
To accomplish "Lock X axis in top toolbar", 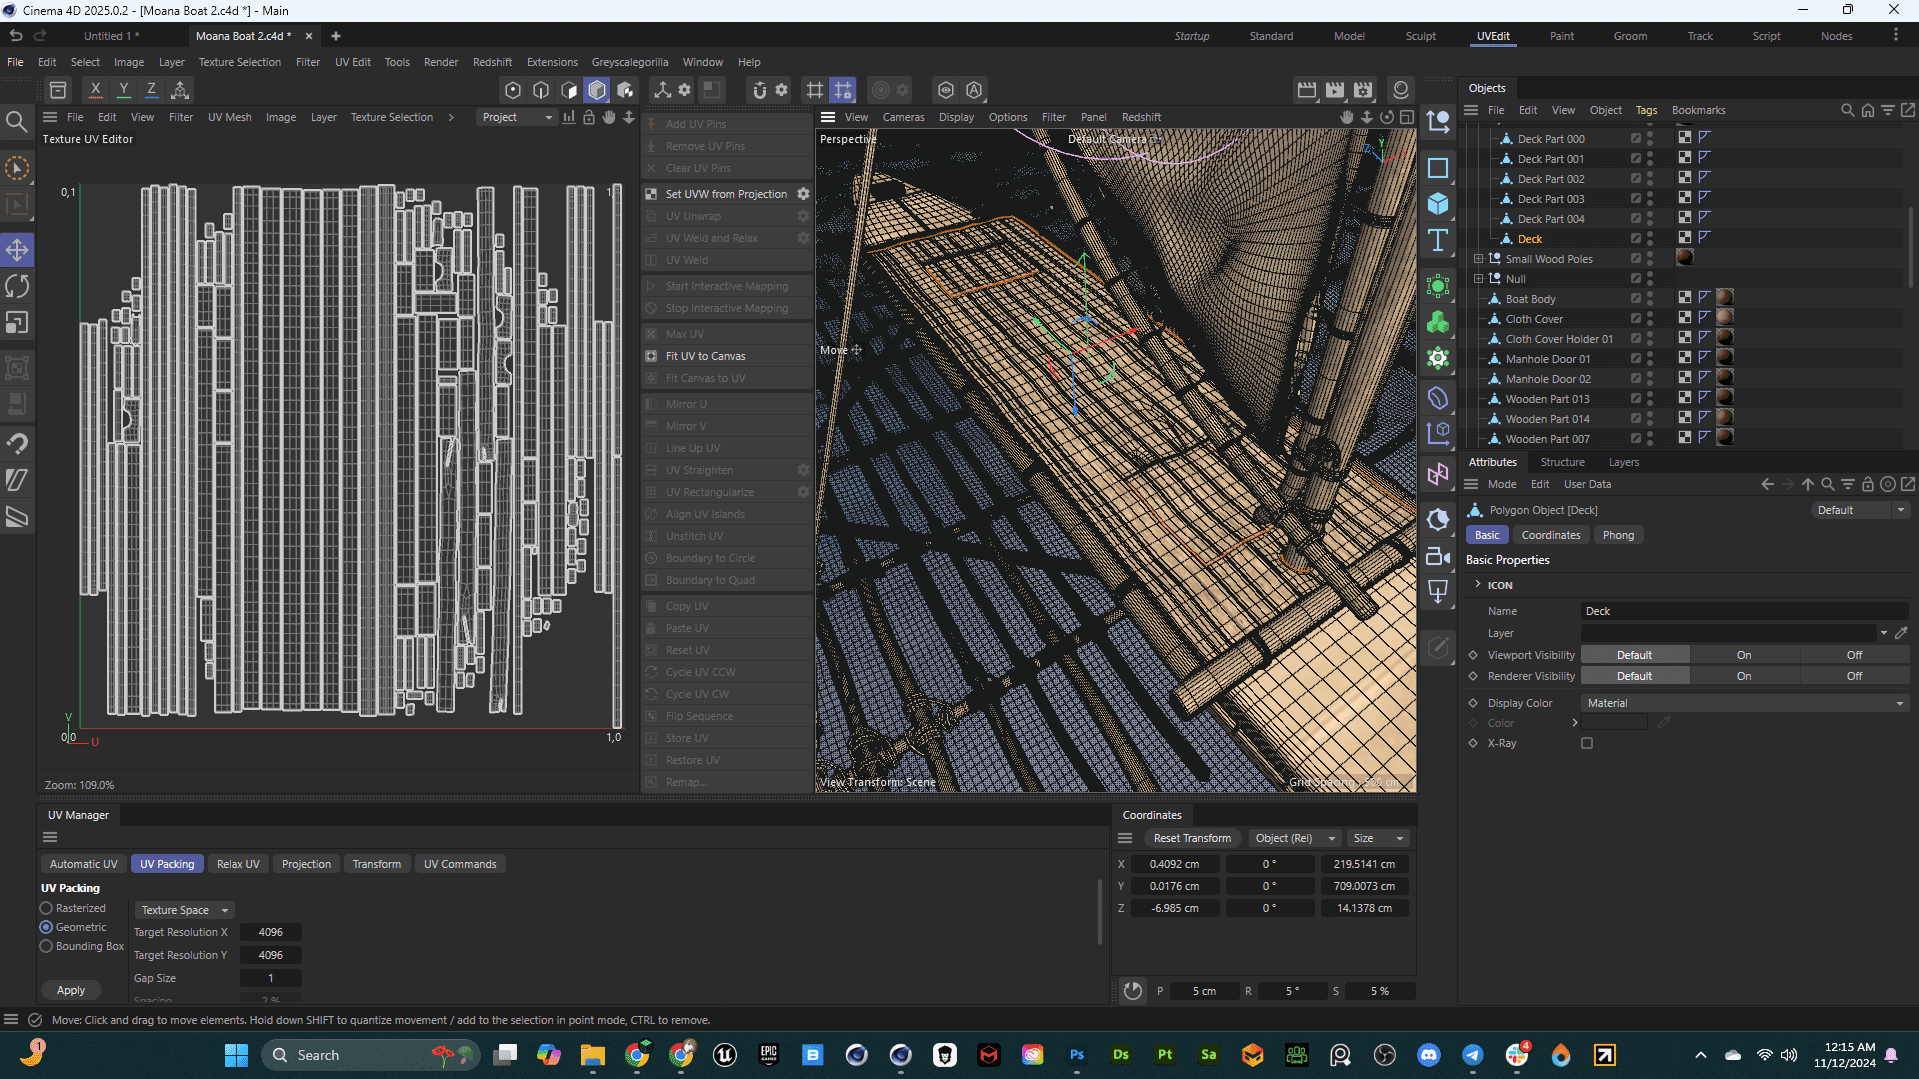I will pyautogui.click(x=95, y=90).
